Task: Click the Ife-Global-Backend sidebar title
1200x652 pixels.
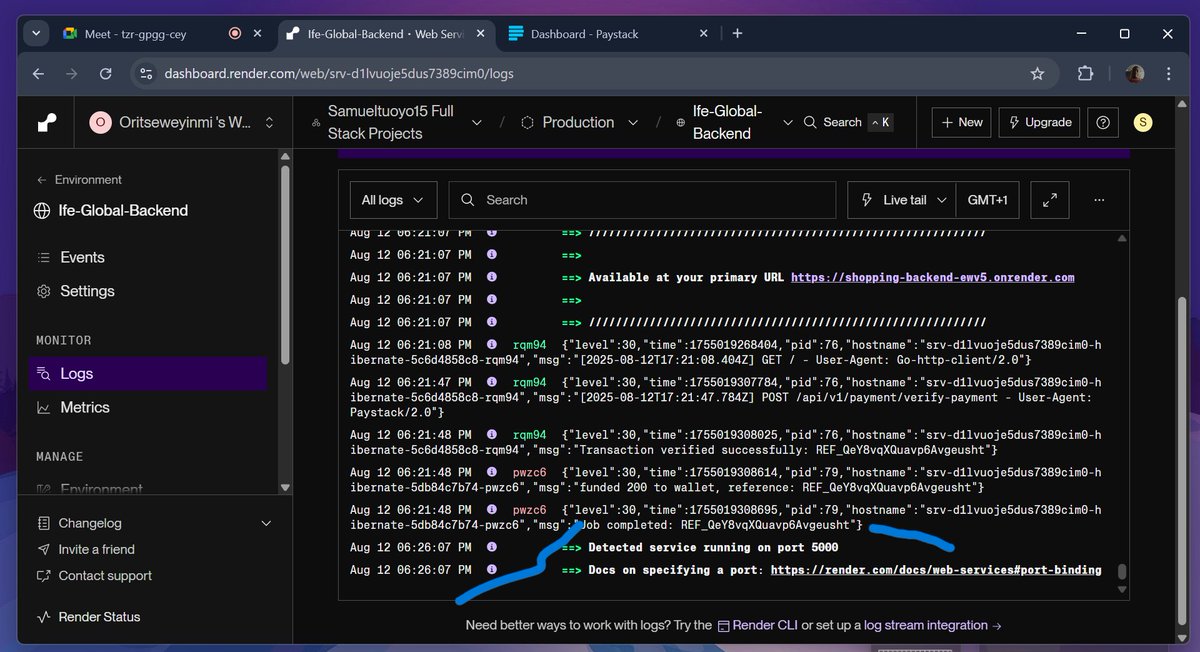Action: pyautogui.click(x=123, y=211)
